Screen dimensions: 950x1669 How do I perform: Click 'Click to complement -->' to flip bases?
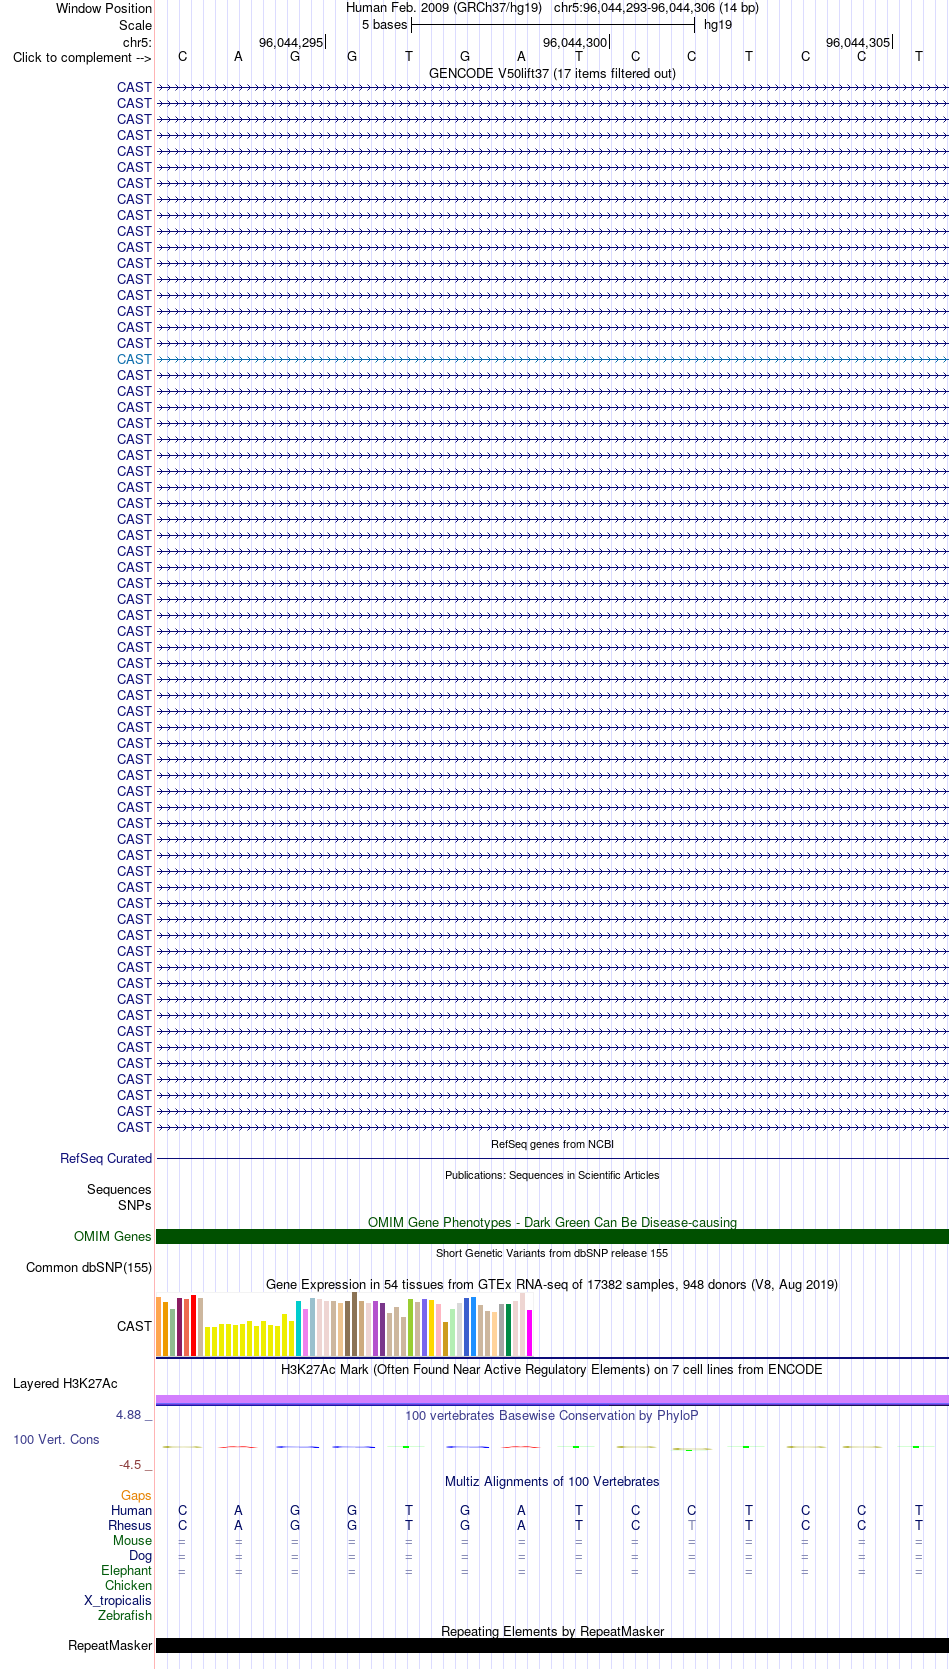pyautogui.click(x=82, y=57)
